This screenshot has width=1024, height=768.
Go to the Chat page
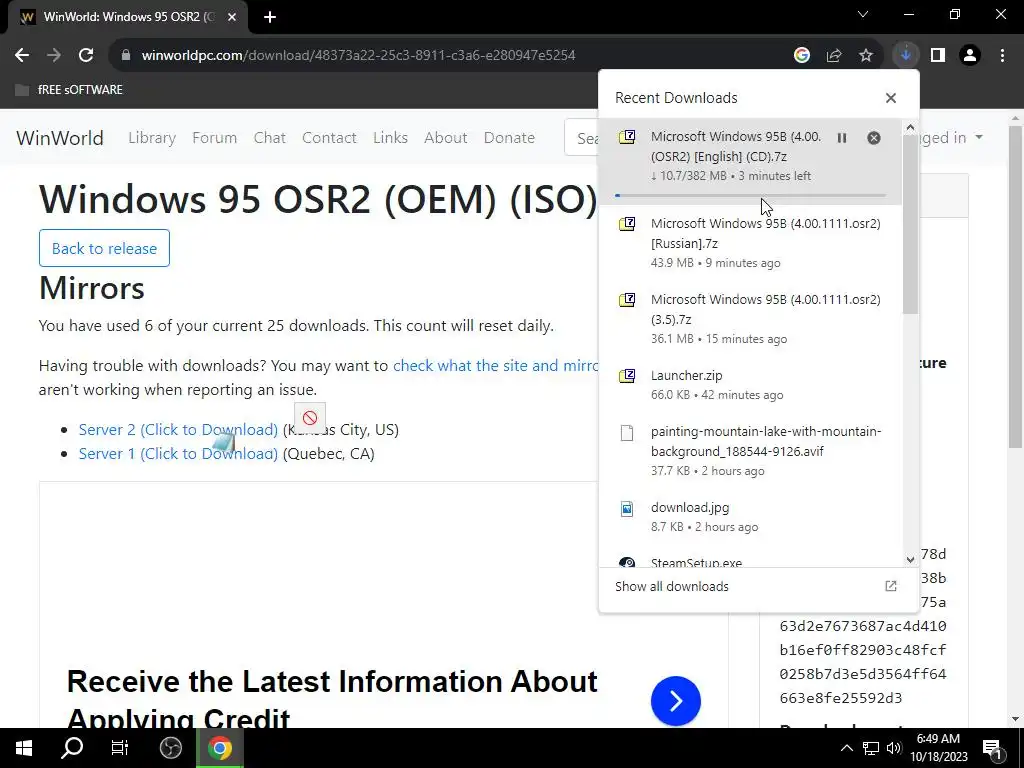(270, 138)
